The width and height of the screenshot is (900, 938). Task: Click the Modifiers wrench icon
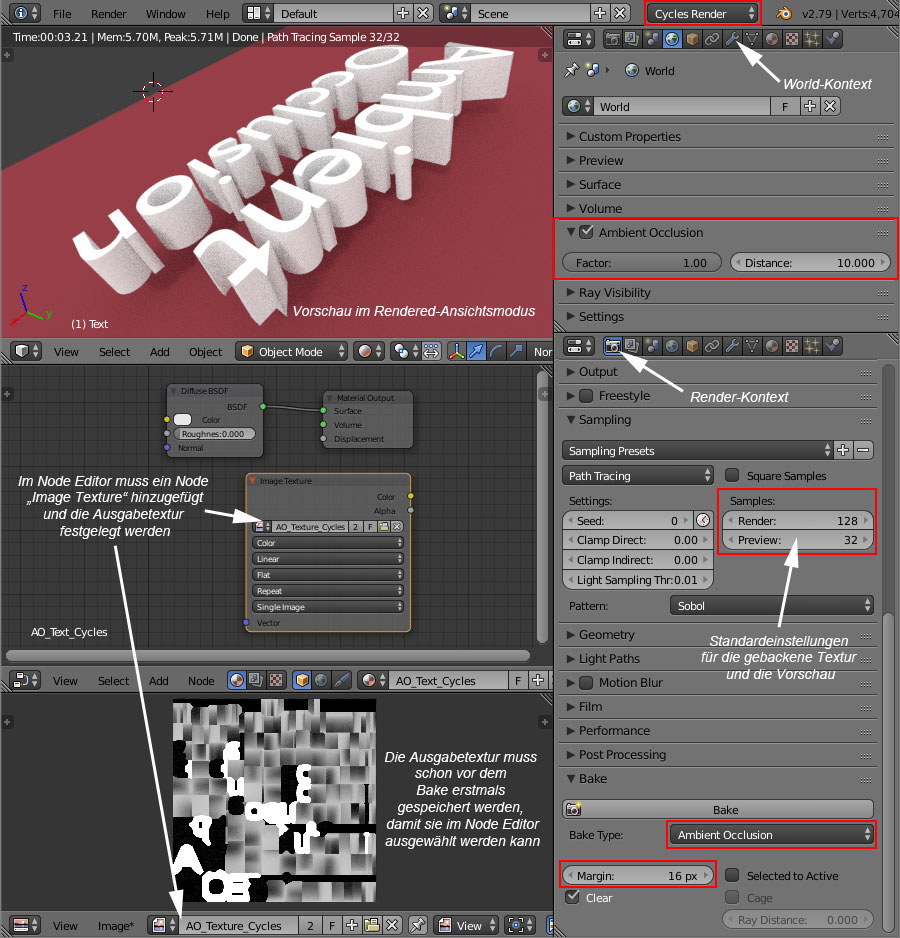(x=732, y=39)
